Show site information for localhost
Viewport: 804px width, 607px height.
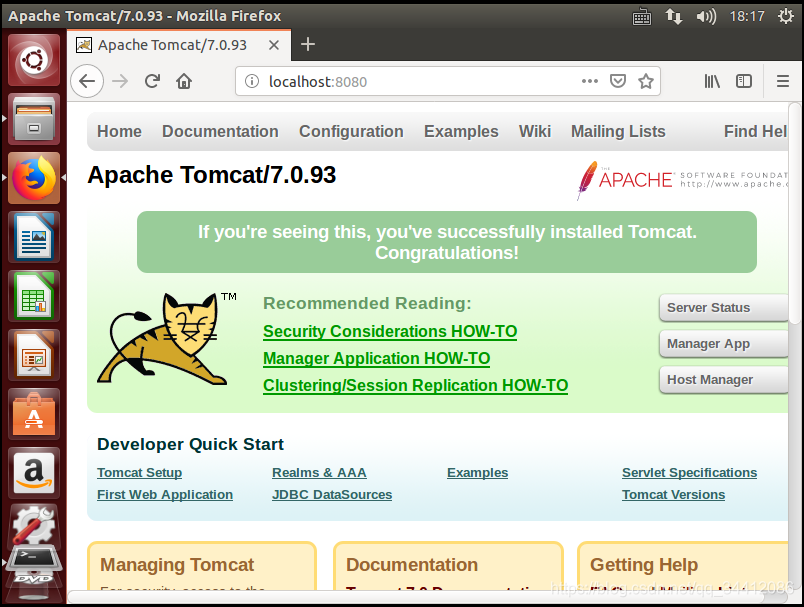pos(252,81)
